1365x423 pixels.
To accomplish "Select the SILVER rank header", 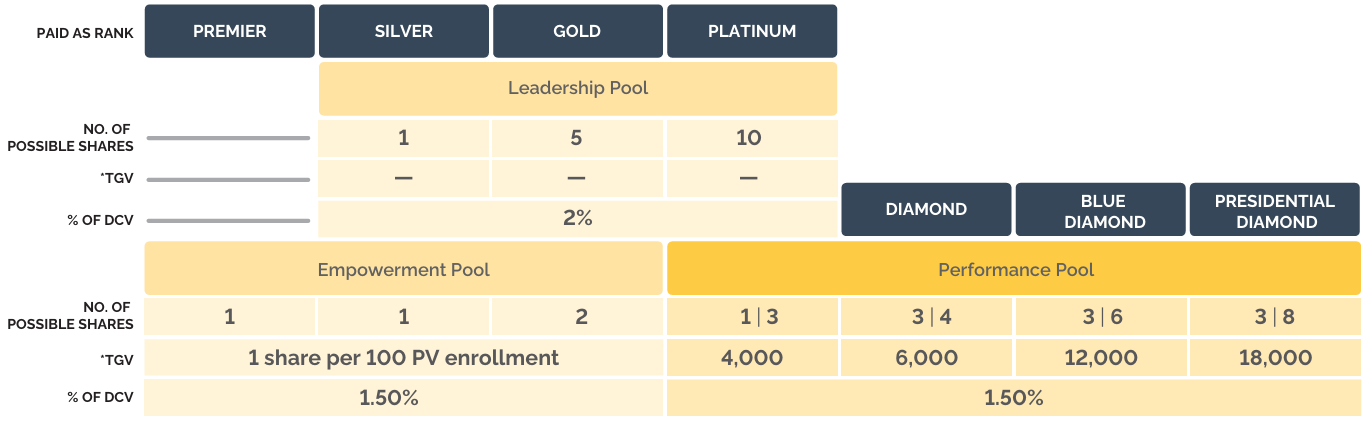I will point(404,31).
